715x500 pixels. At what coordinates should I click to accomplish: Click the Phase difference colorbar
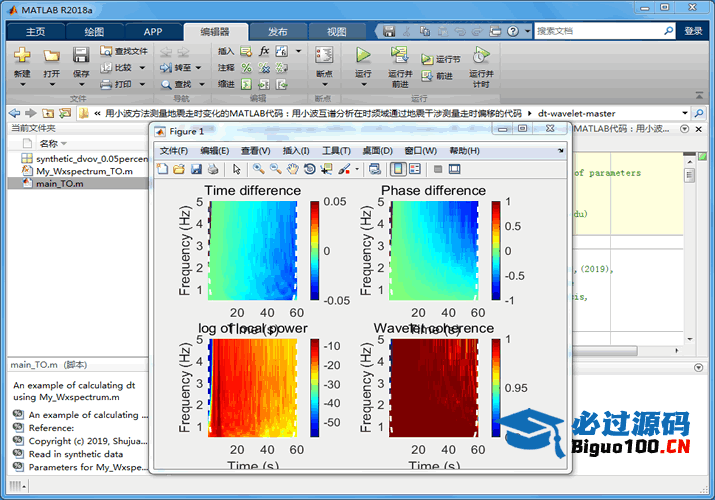496,250
